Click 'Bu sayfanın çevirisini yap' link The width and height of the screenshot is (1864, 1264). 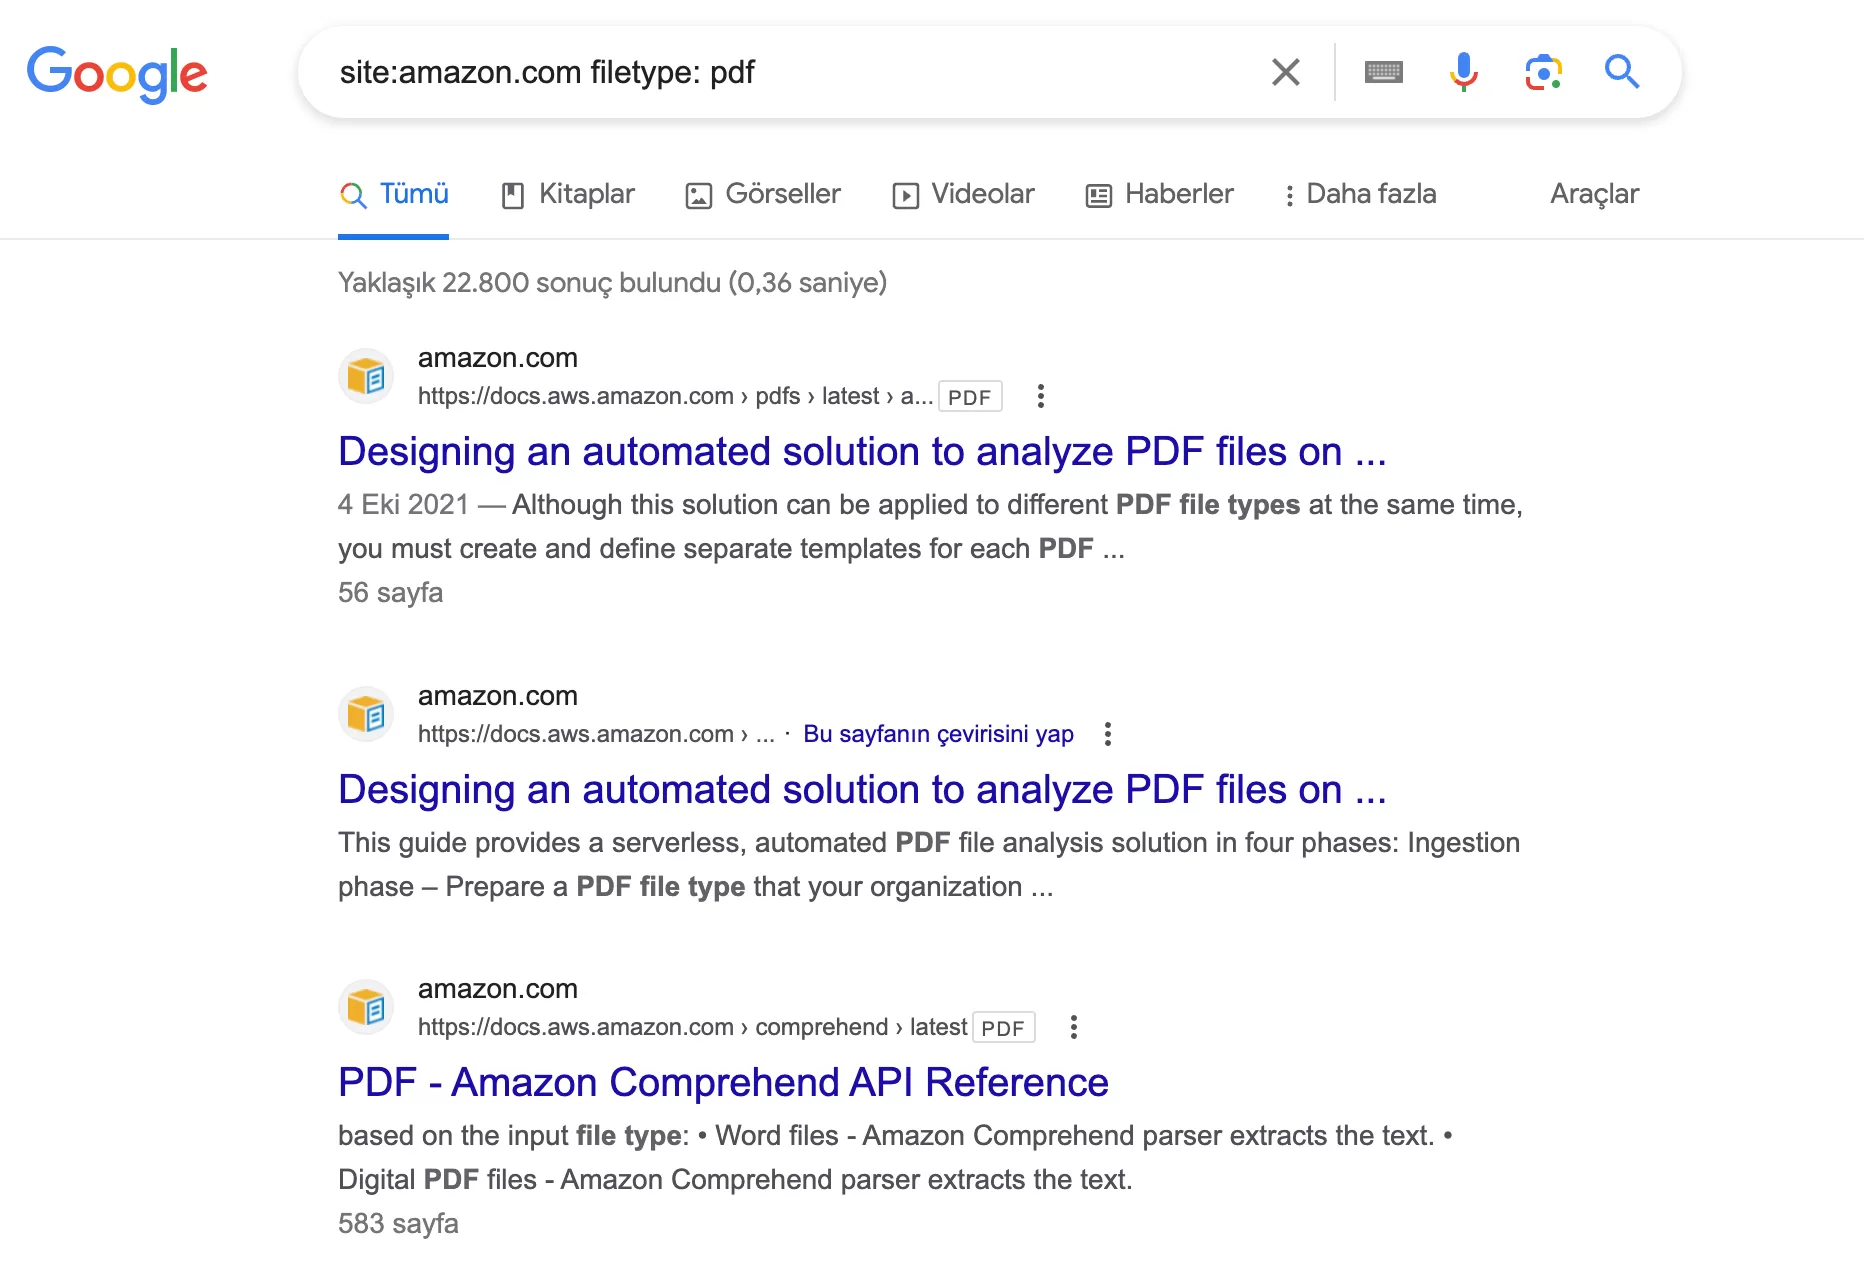(x=938, y=734)
